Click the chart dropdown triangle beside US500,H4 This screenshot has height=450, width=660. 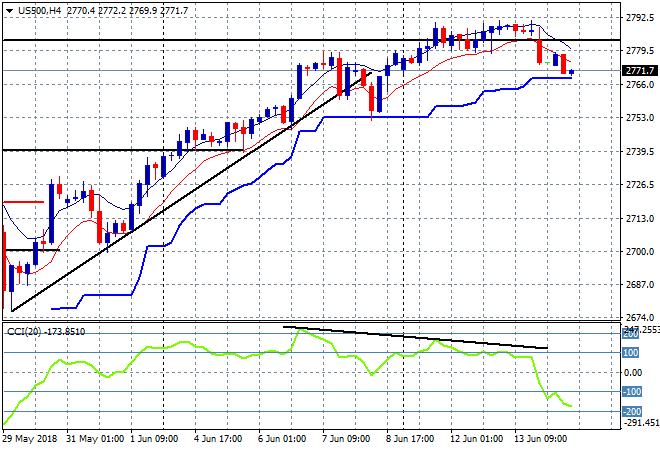(9, 11)
